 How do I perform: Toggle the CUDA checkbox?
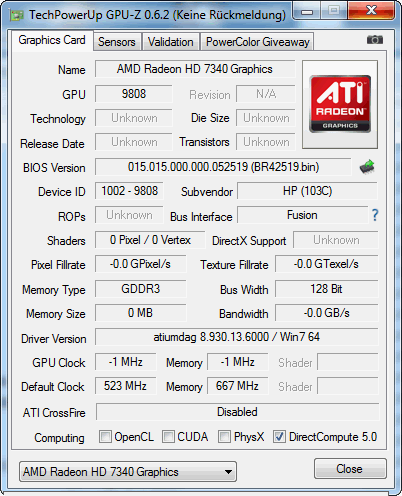(x=168, y=437)
